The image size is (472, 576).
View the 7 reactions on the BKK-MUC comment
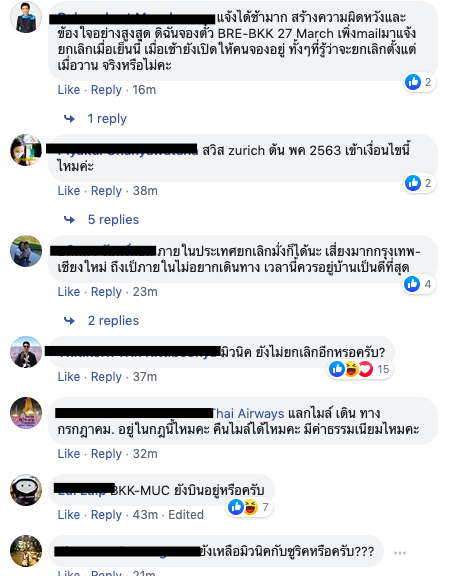point(249,507)
